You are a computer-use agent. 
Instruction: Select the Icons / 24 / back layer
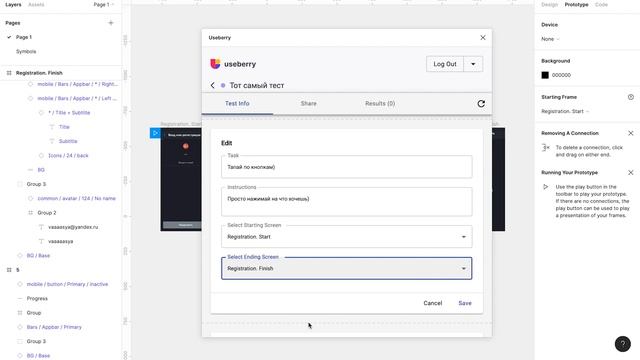(x=68, y=156)
